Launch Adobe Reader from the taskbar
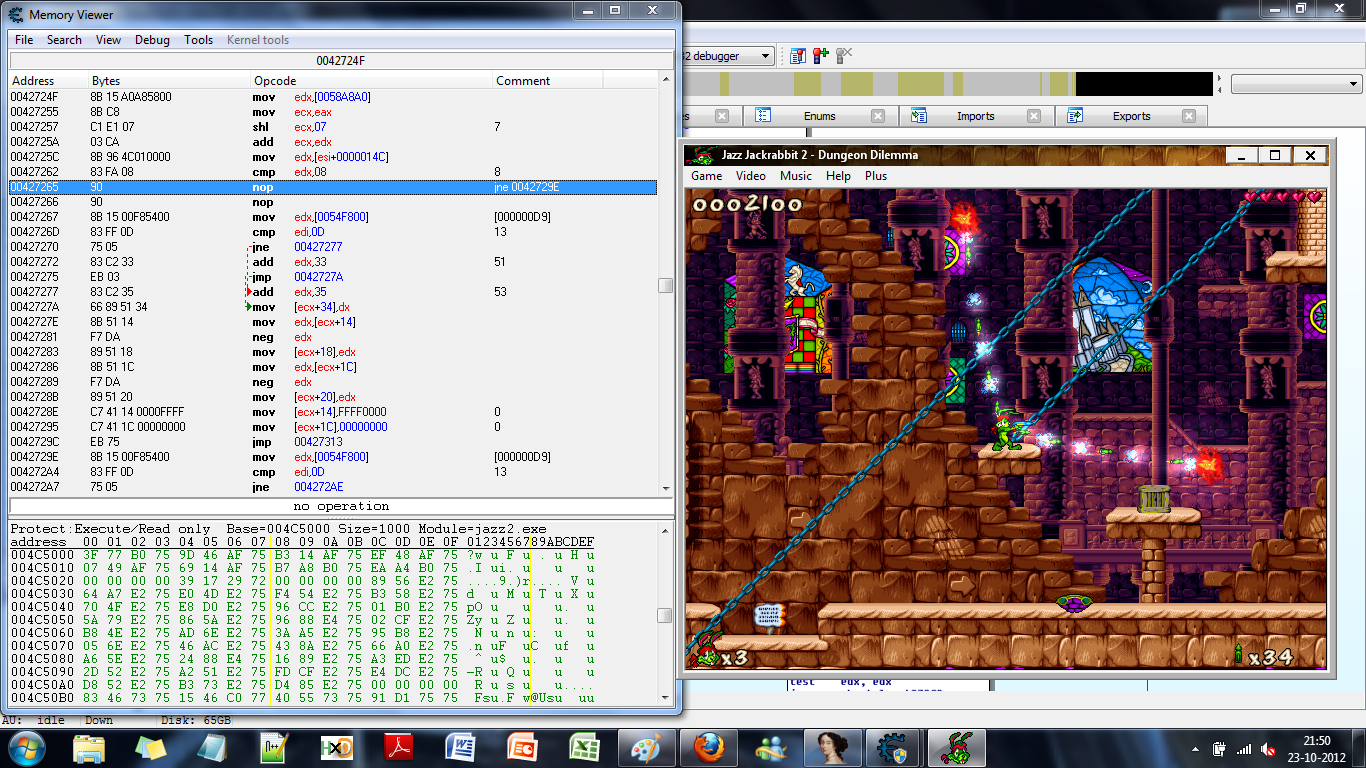The image size is (1366, 768). coord(398,748)
